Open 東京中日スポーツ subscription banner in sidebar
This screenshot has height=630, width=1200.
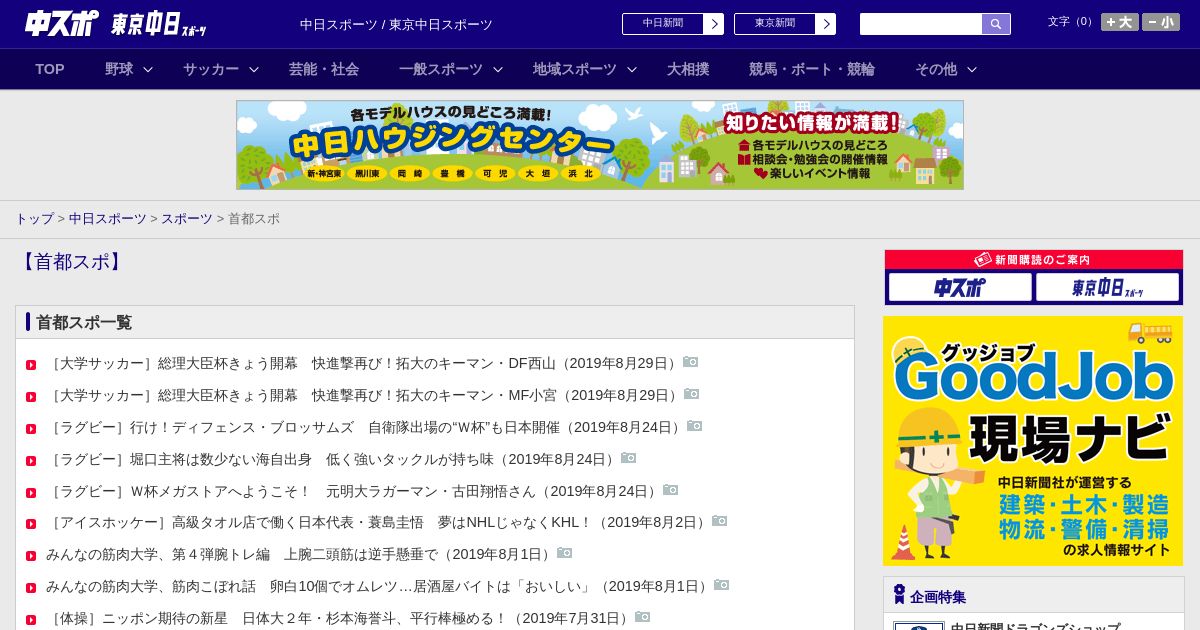pyautogui.click(x=1107, y=288)
